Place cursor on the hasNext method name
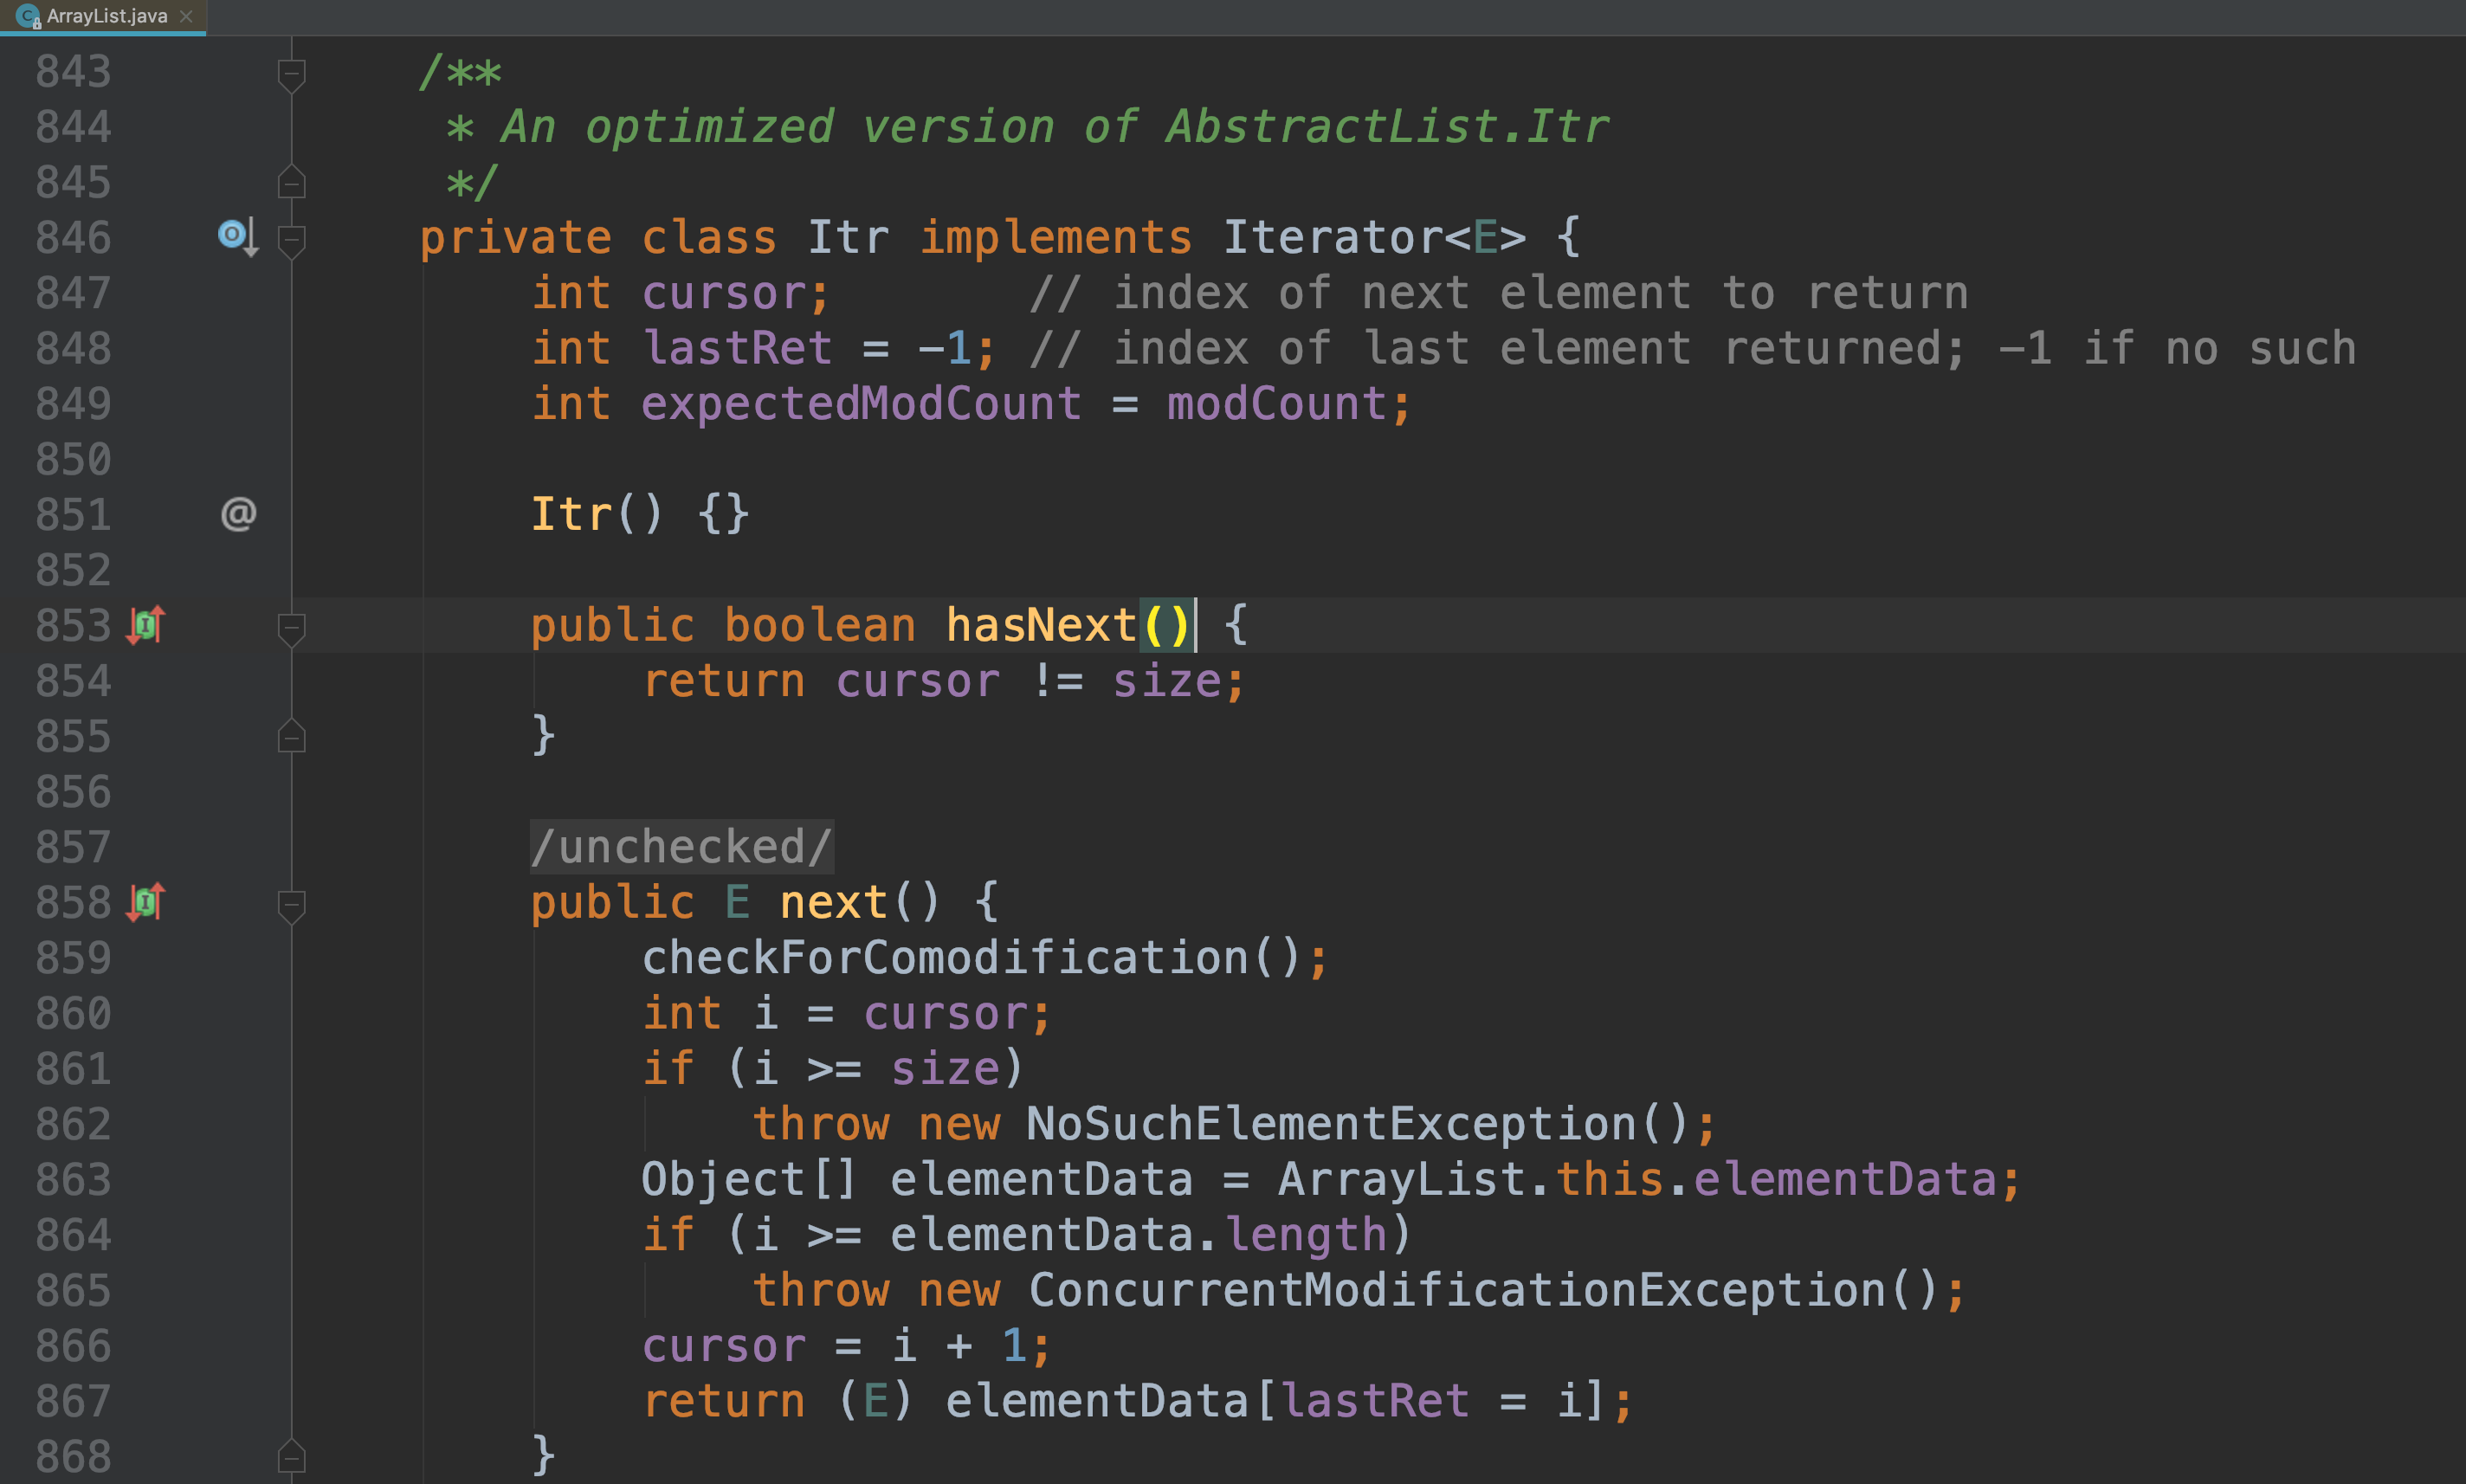The height and width of the screenshot is (1484, 2466). pyautogui.click(x=1040, y=625)
